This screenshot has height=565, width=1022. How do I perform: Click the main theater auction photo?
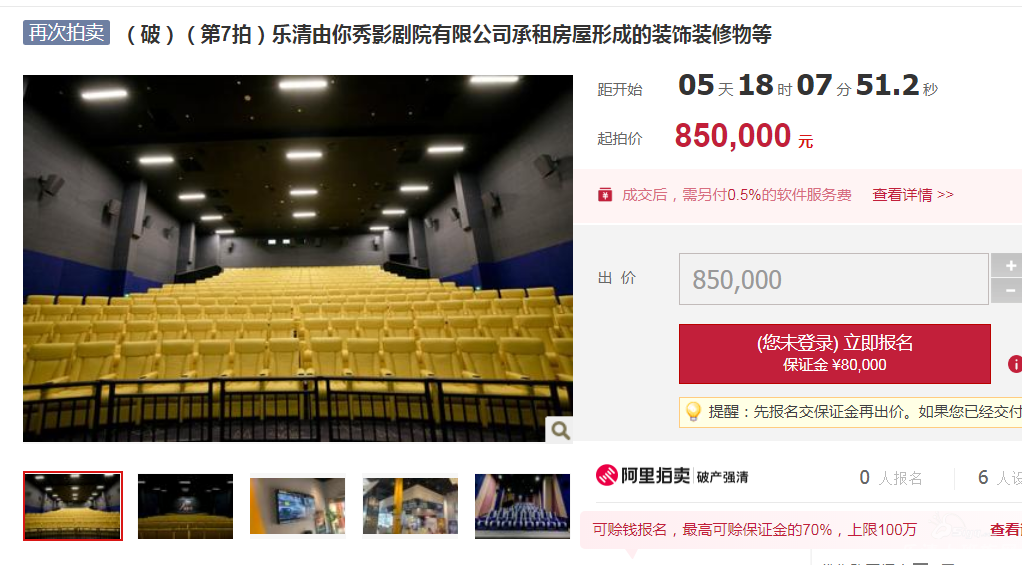coord(298,258)
